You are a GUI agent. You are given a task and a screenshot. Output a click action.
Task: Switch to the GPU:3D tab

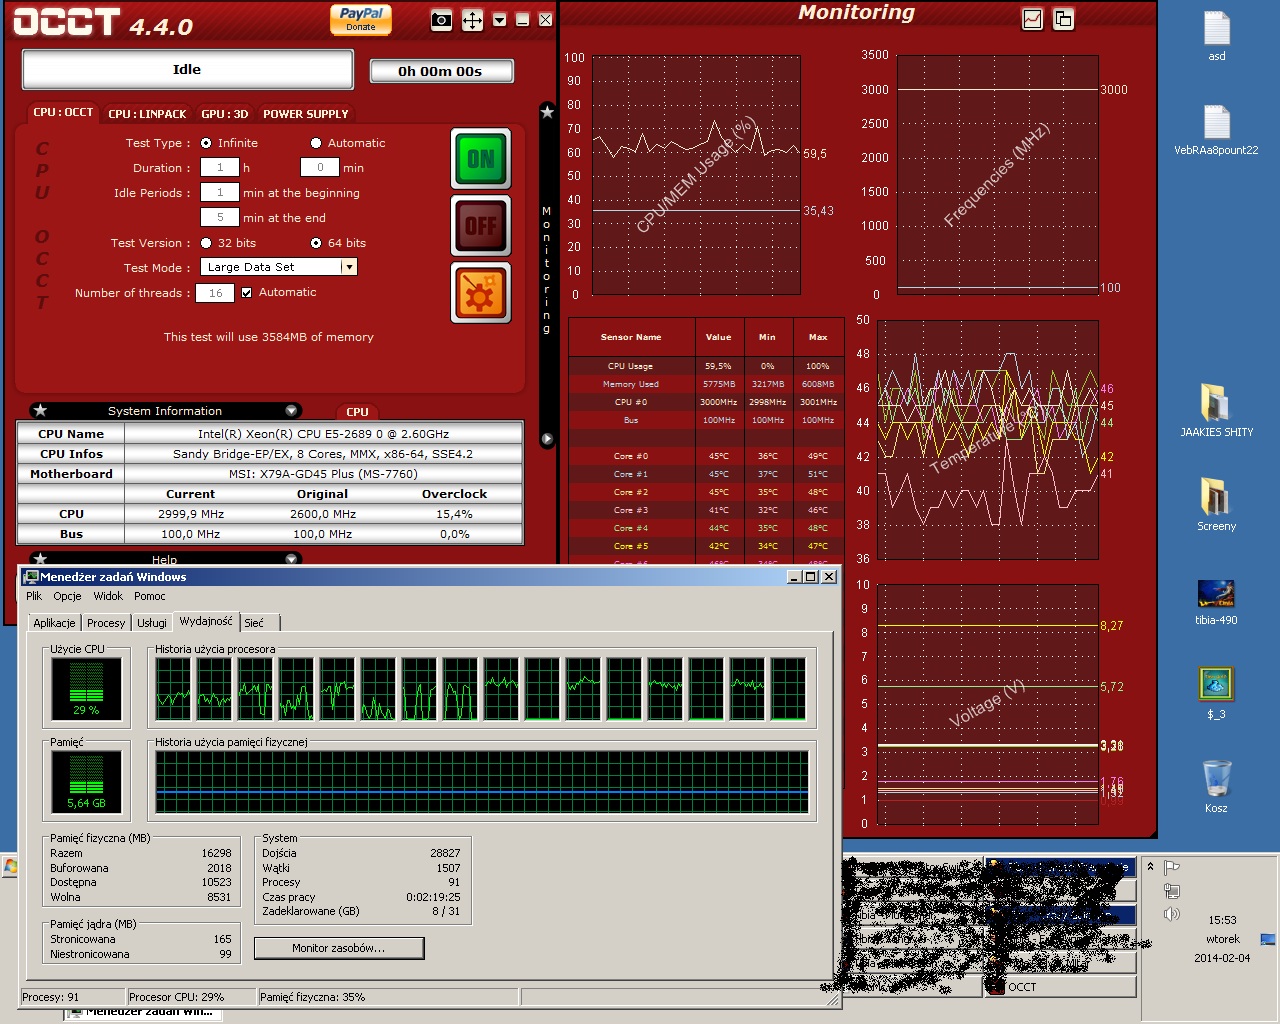point(224,114)
